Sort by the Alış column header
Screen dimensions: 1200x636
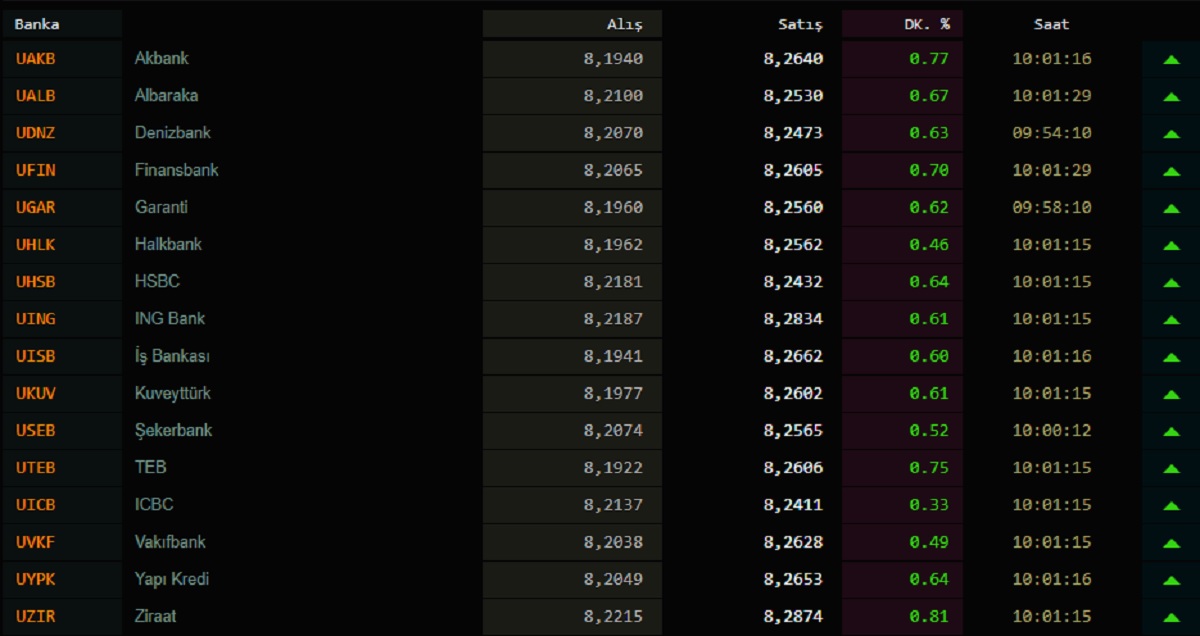[x=625, y=24]
